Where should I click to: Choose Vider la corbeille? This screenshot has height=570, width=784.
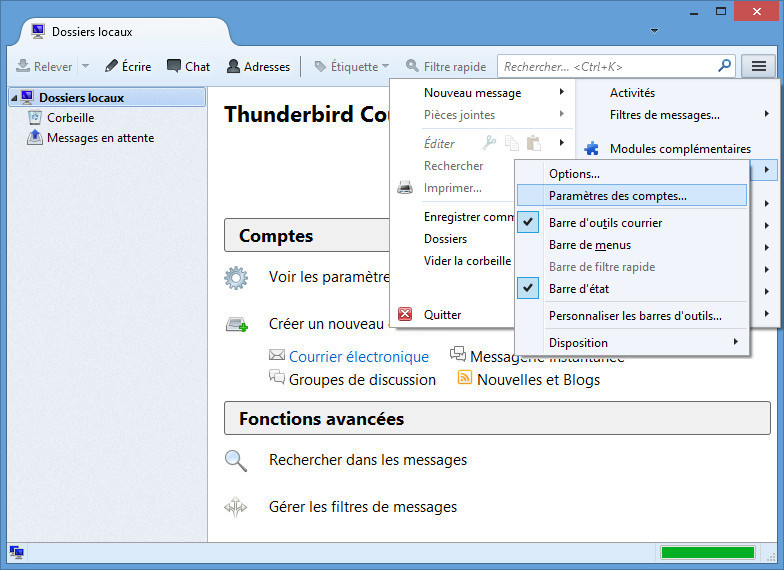pyautogui.click(x=468, y=261)
